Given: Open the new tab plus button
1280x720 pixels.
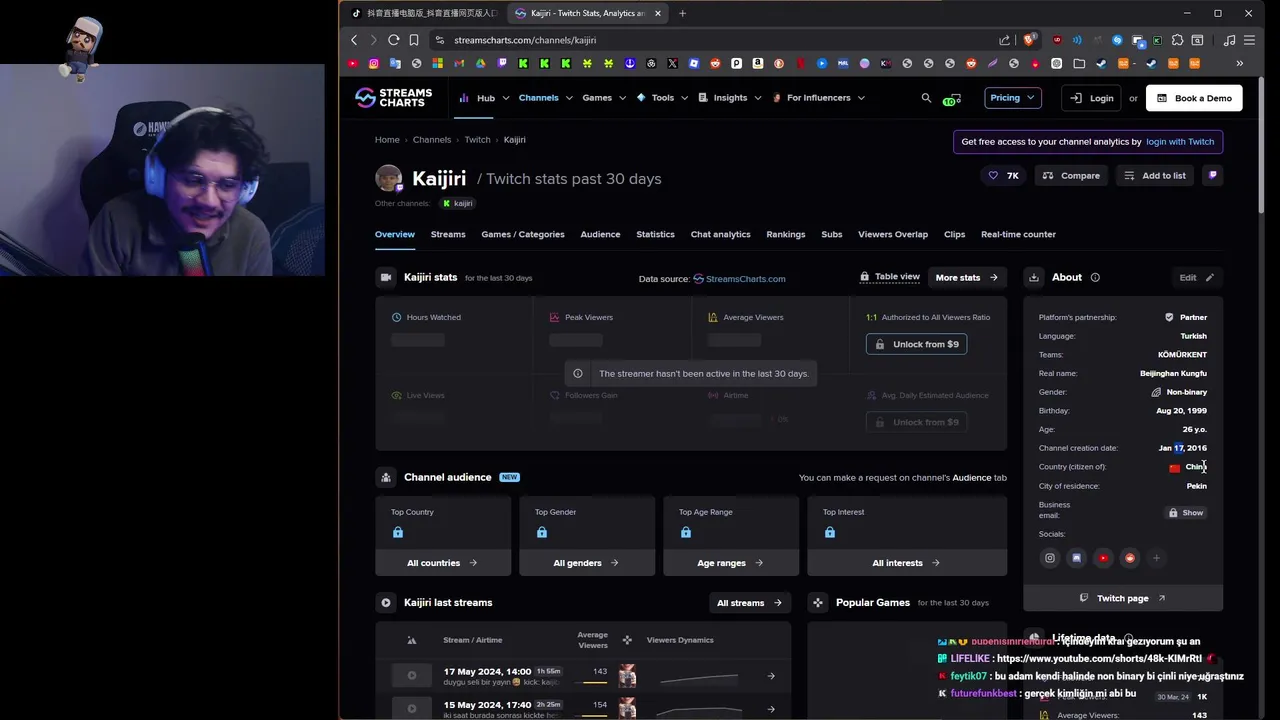Looking at the screenshot, I should coord(682,13).
